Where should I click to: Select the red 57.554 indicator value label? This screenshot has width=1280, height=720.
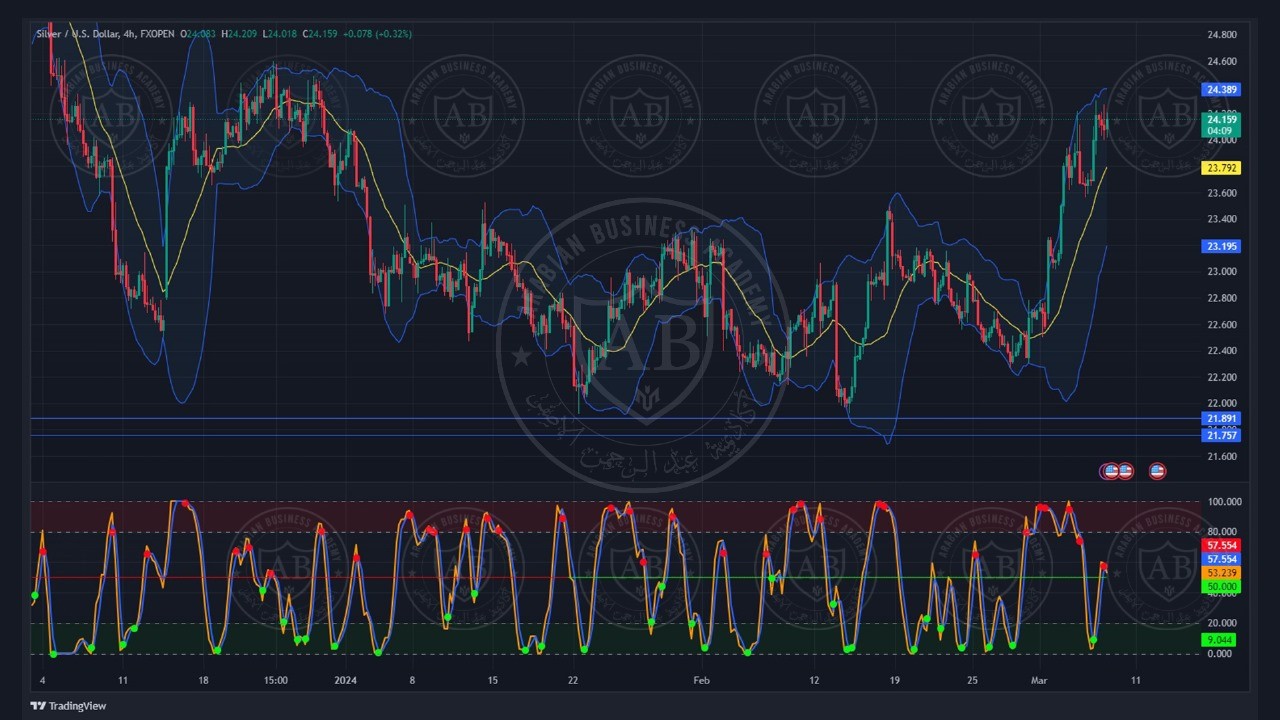(x=1222, y=545)
